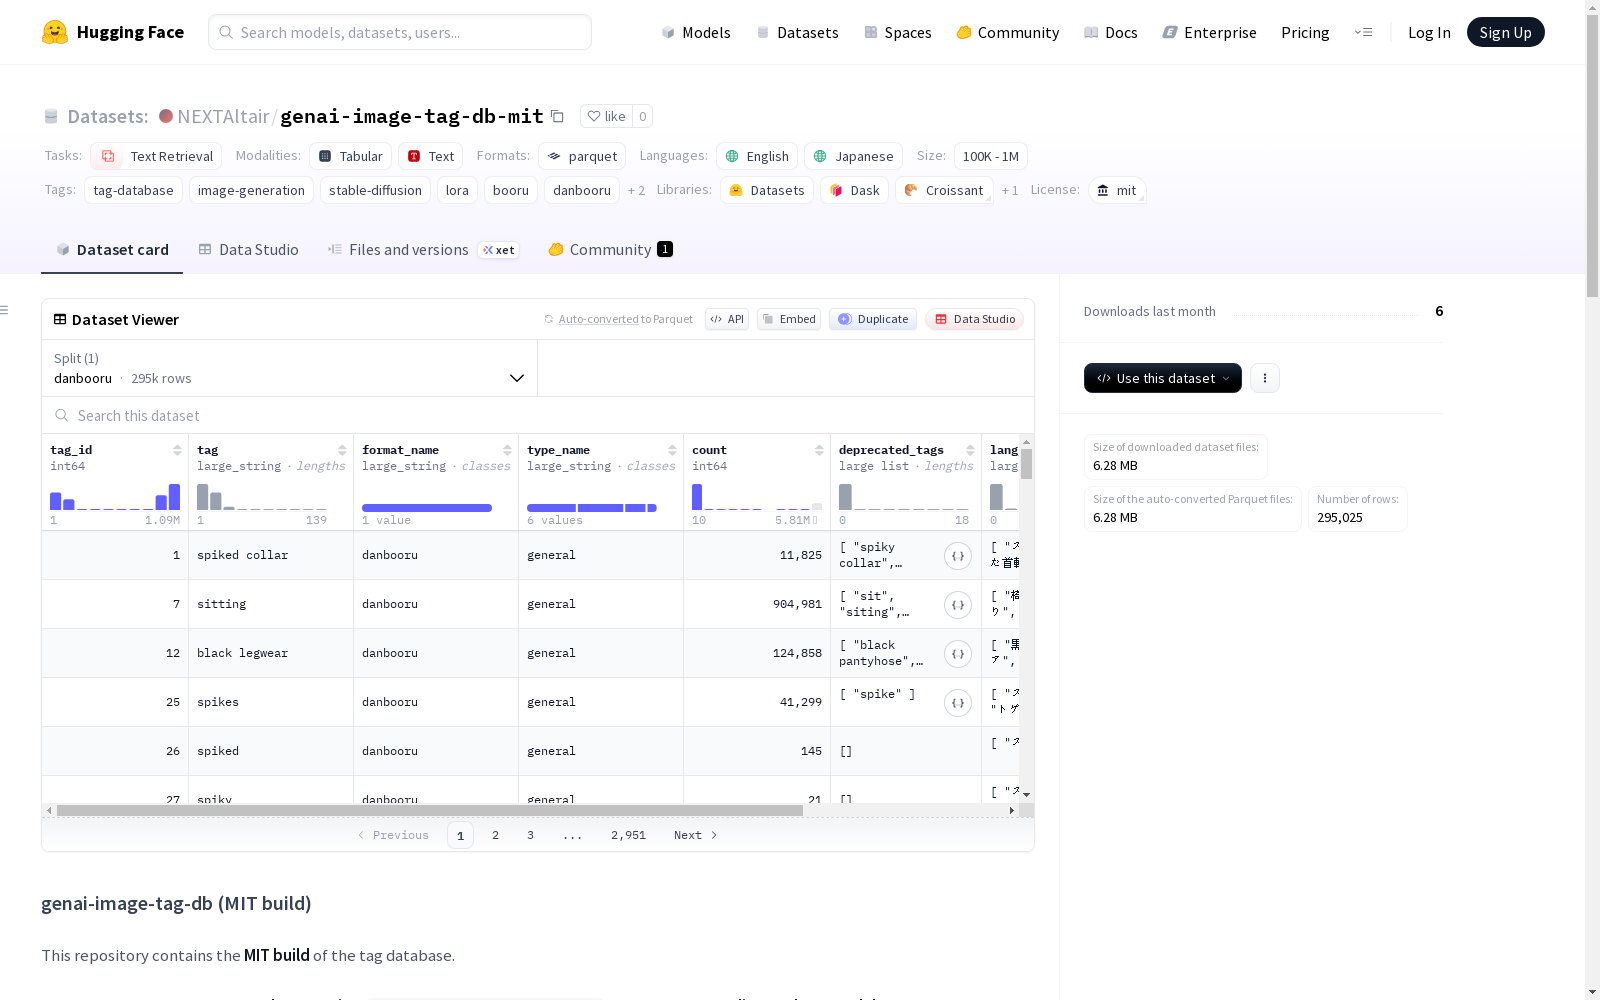This screenshot has width=1600, height=1000.
Task: Sort by type_name column arrows
Action: coord(672,450)
